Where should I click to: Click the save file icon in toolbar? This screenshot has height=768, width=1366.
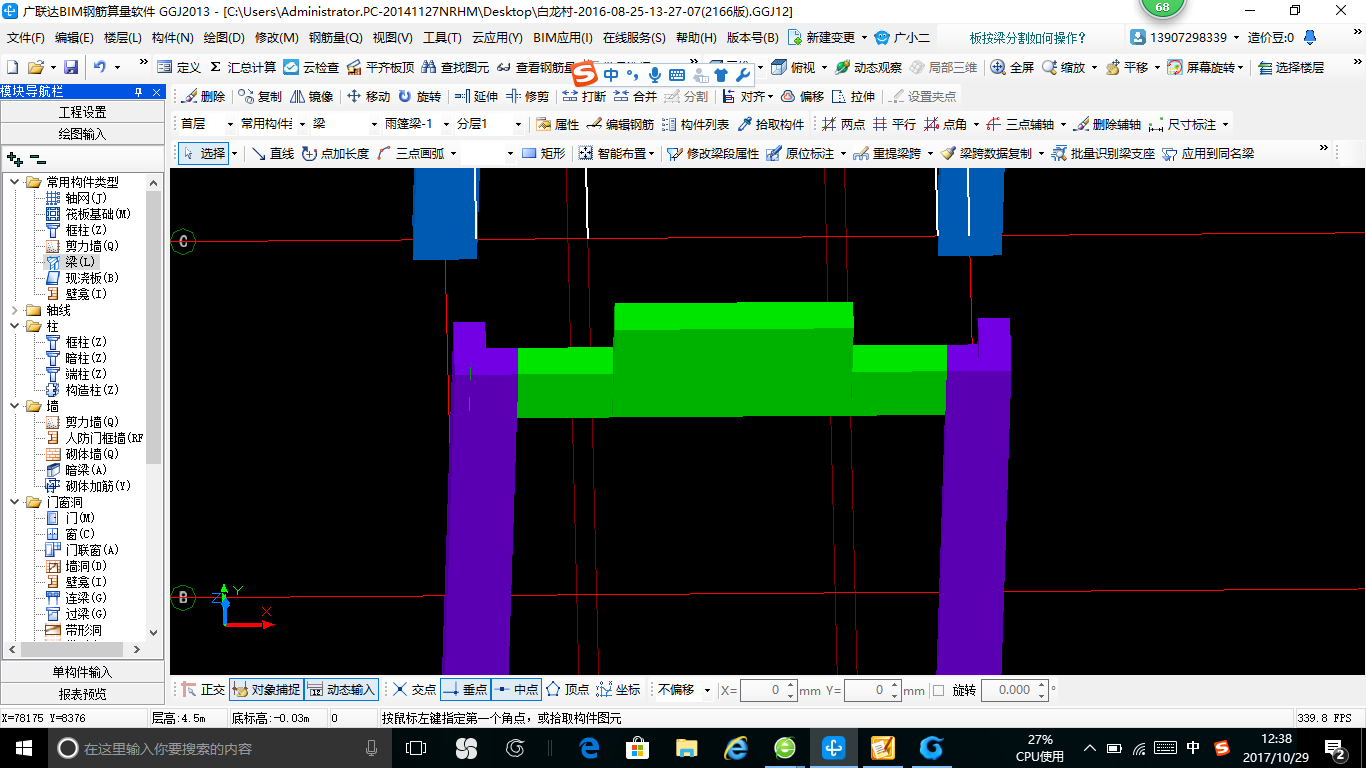71,67
